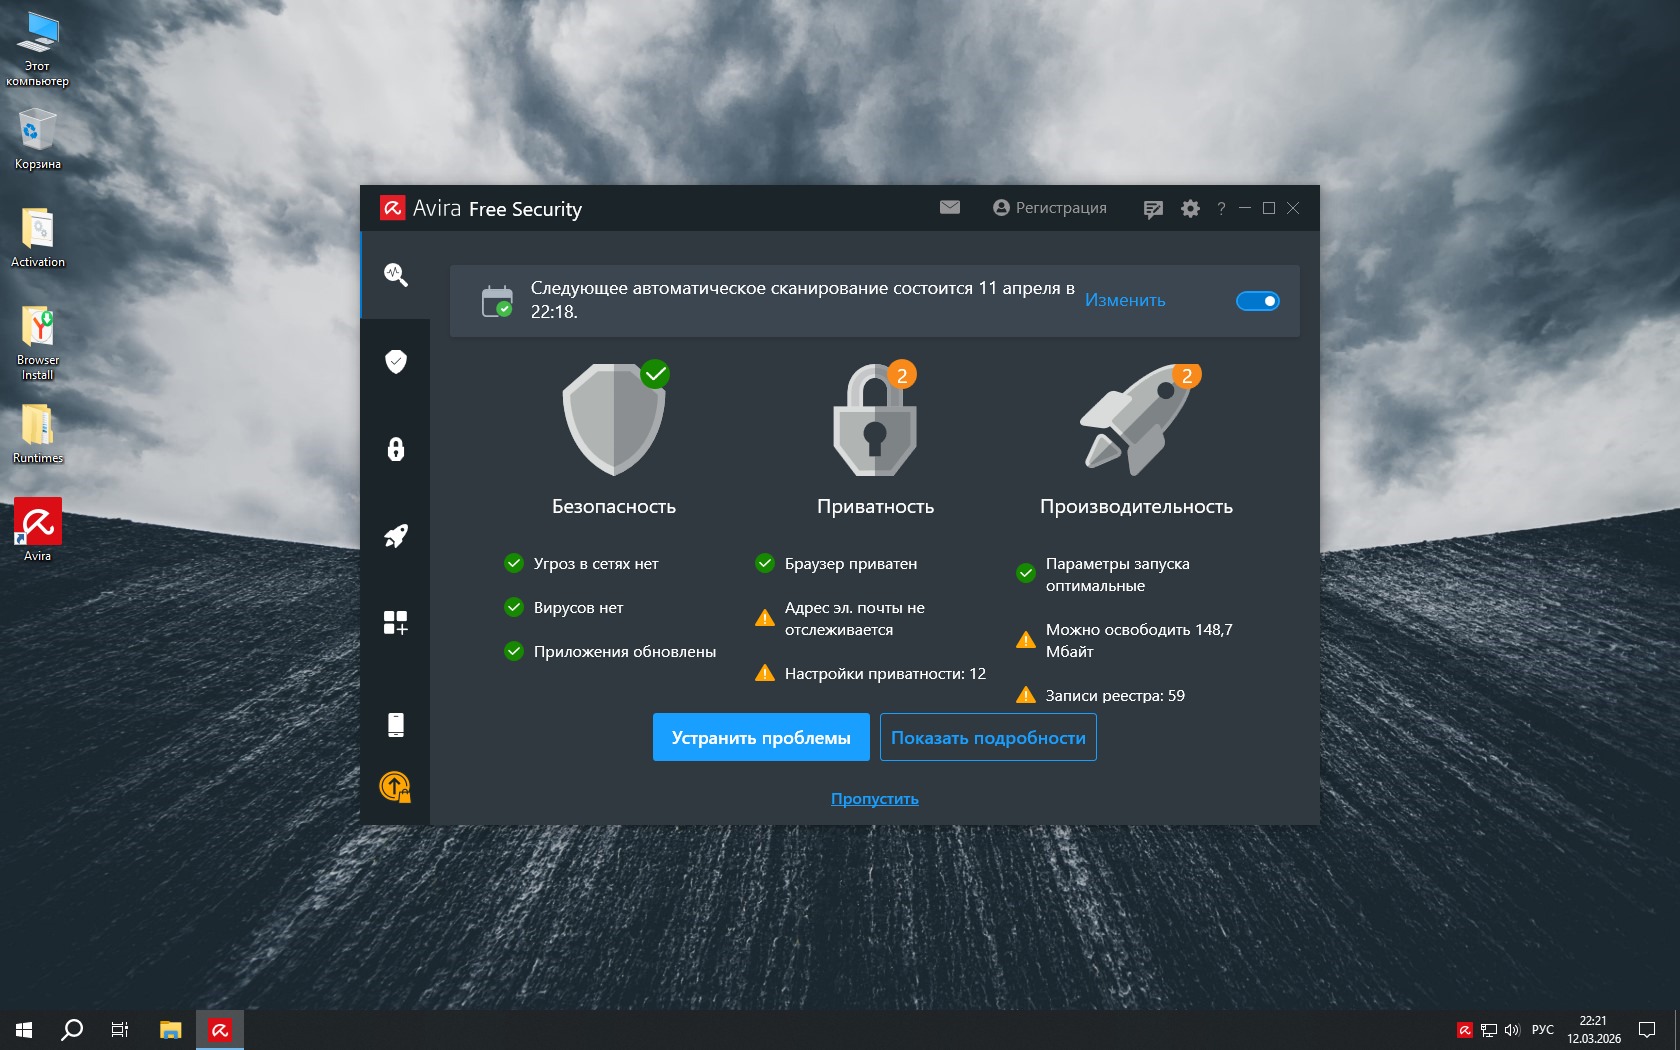
Task: Open the Status scan sidebar icon
Action: tap(396, 275)
